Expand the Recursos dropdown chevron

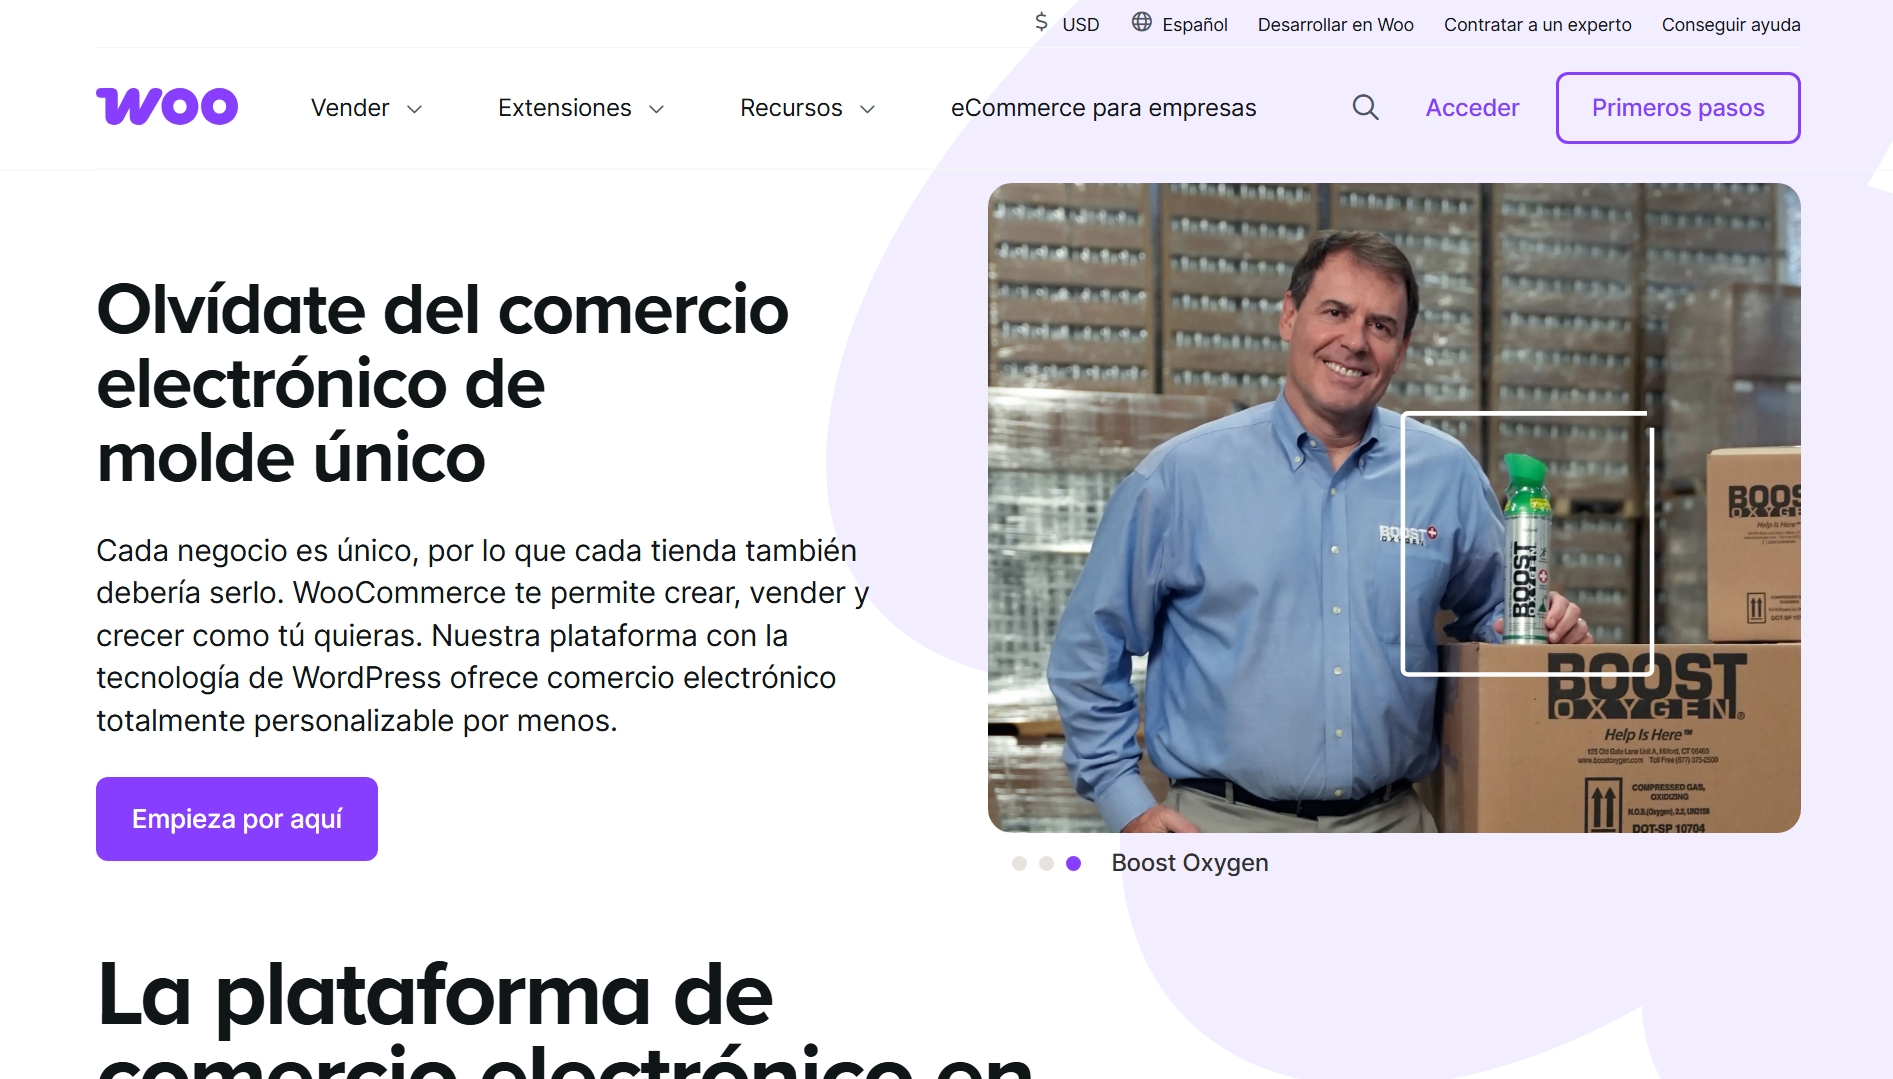(x=867, y=109)
